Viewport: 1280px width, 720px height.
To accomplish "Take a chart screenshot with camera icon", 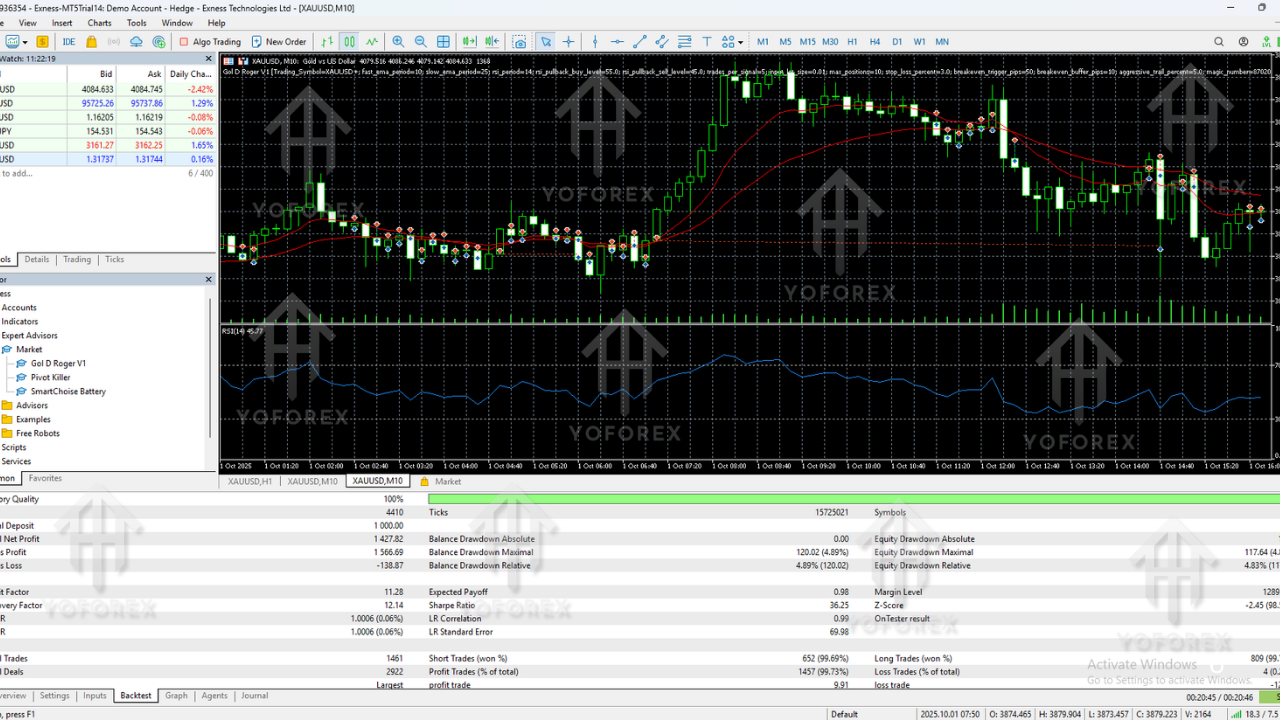I will [x=519, y=42].
